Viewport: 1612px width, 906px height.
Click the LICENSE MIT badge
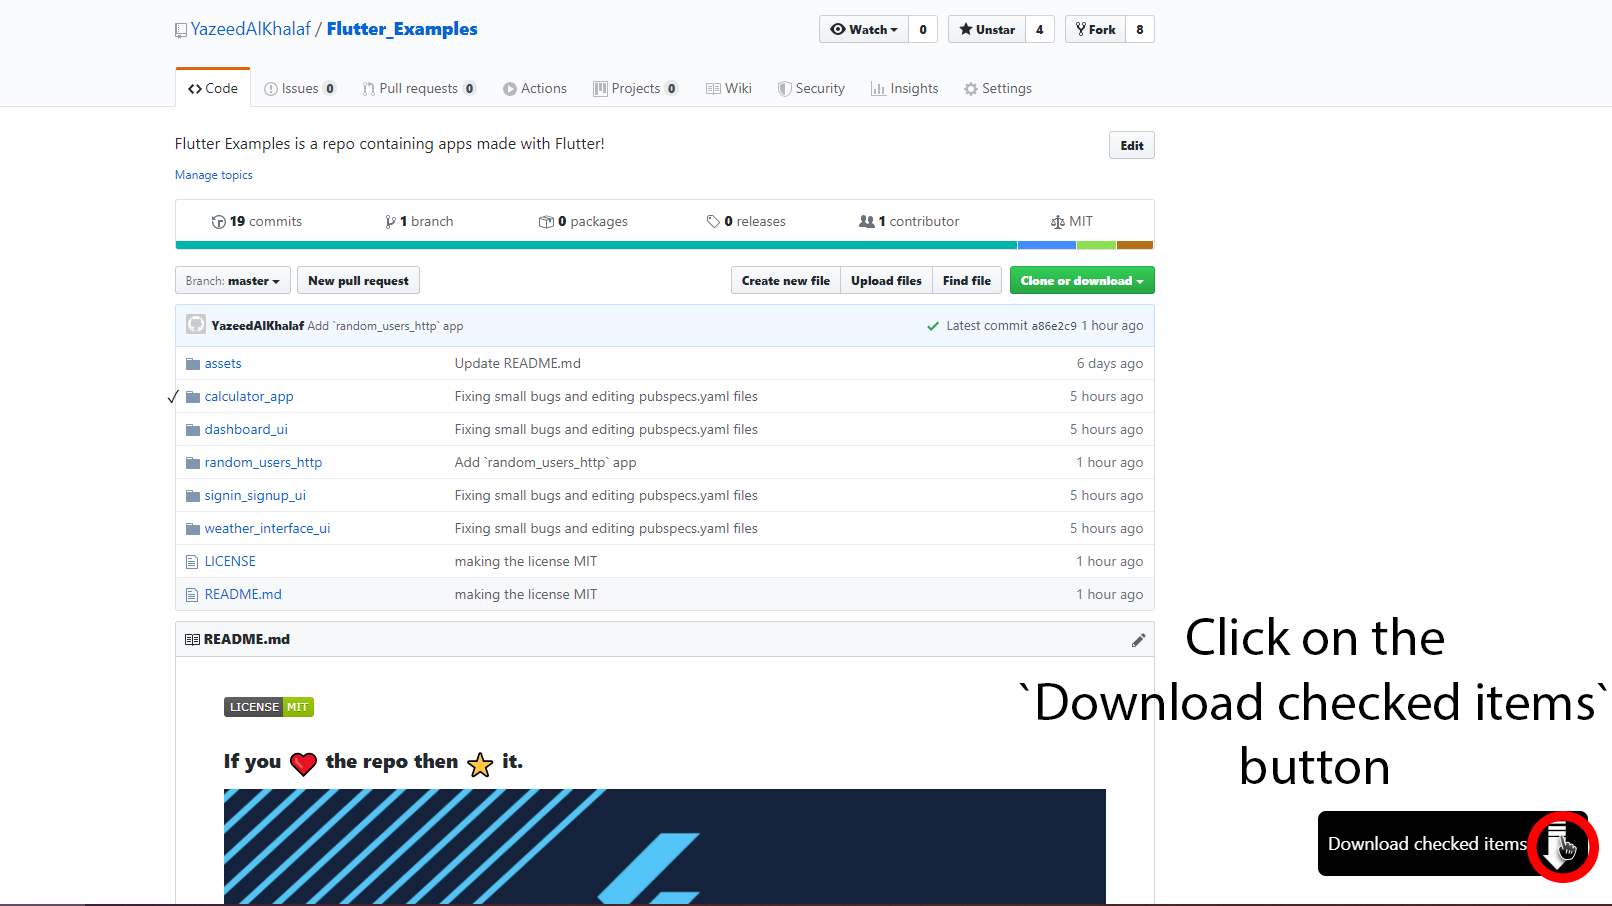pyautogui.click(x=269, y=707)
